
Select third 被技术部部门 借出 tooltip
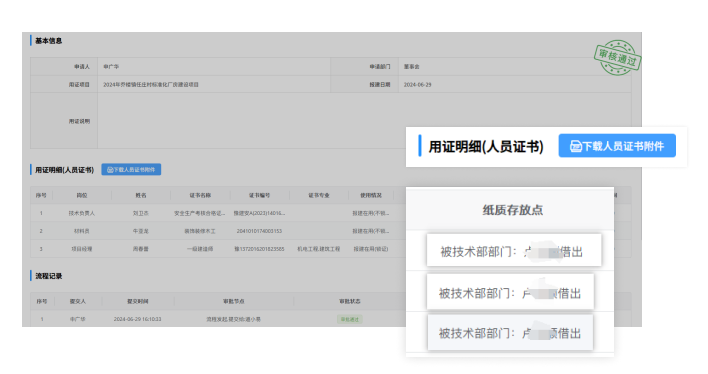[x=510, y=333]
